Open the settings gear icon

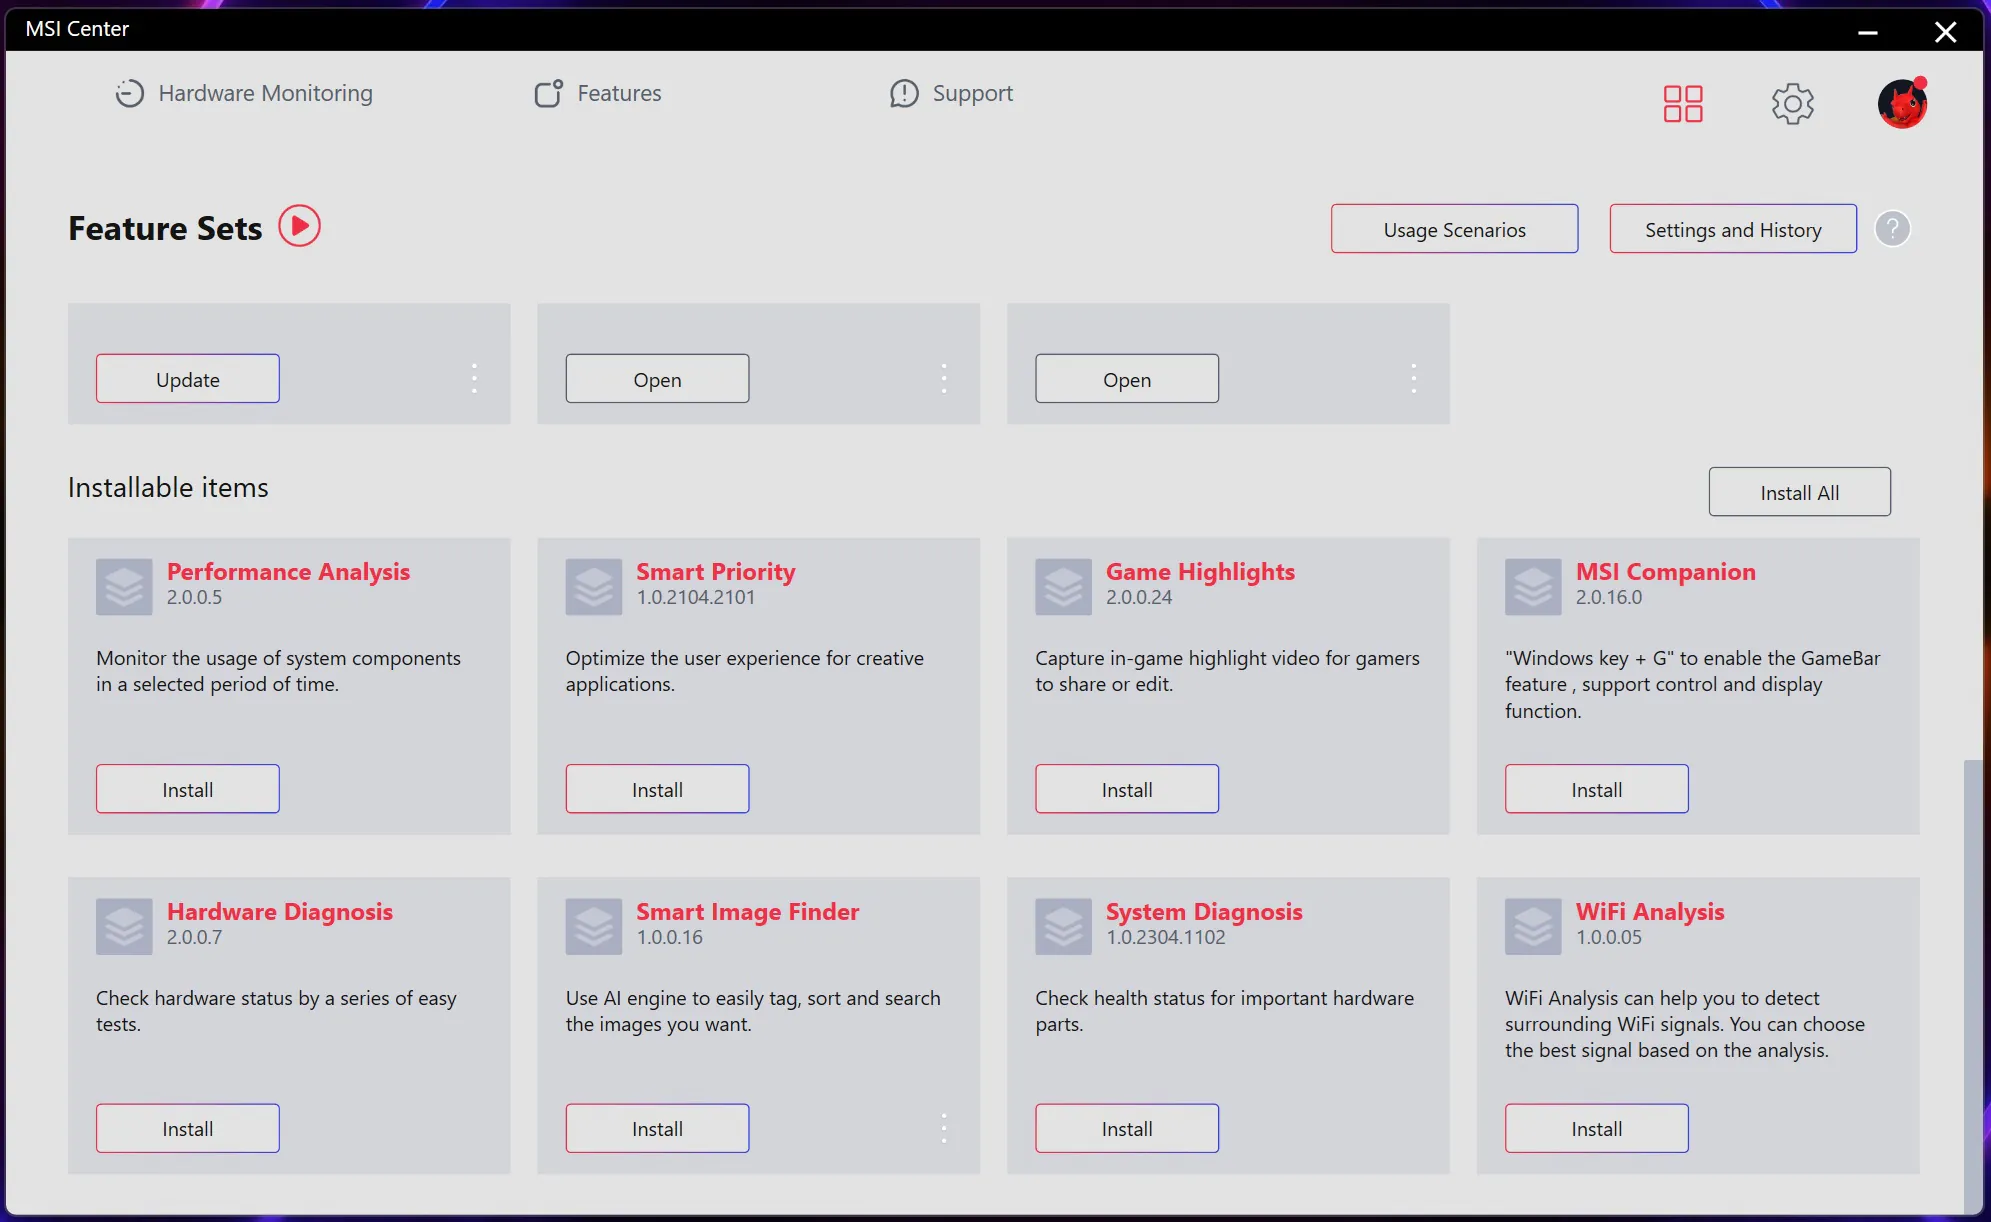1793,103
